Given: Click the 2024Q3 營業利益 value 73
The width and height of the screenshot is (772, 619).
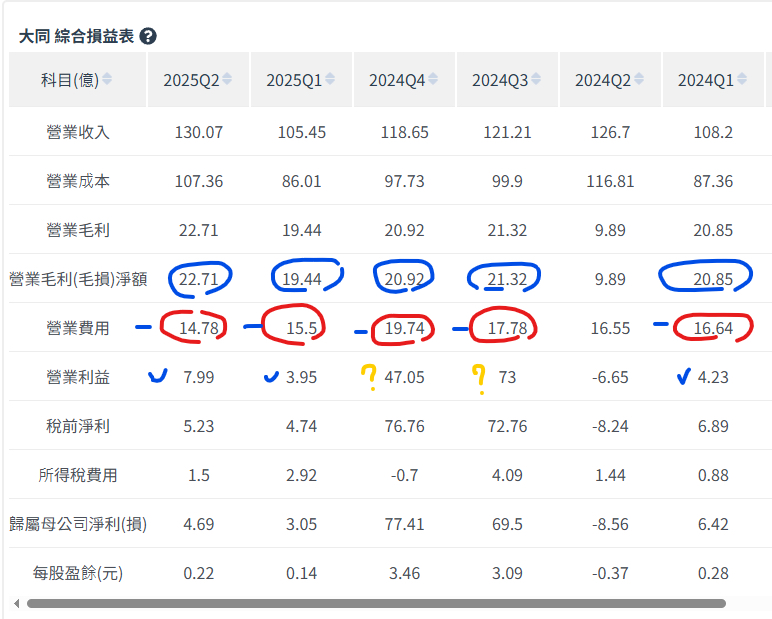Looking at the screenshot, I should 507,377.
